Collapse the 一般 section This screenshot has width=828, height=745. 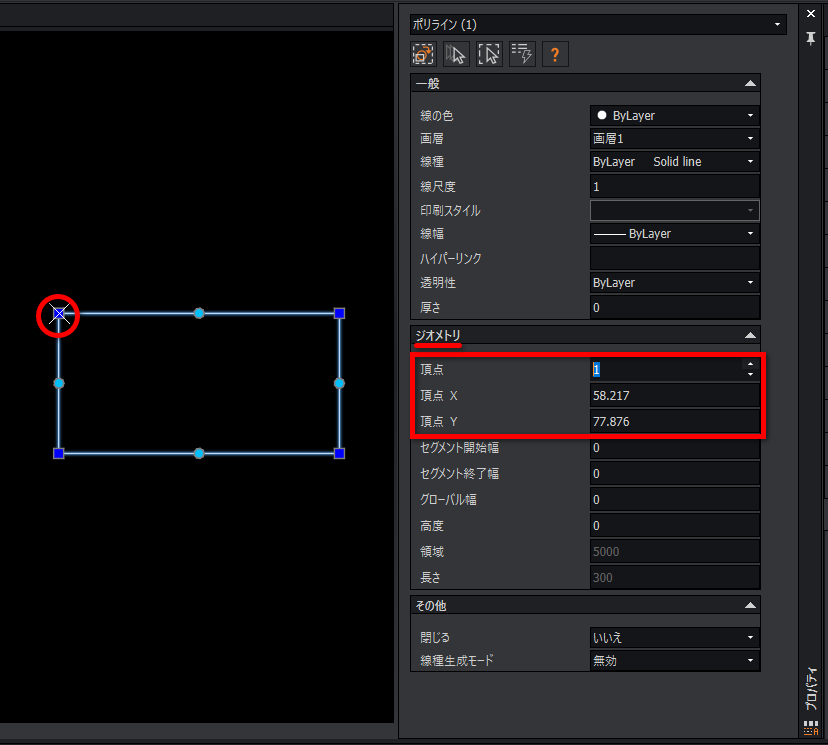pyautogui.click(x=750, y=83)
